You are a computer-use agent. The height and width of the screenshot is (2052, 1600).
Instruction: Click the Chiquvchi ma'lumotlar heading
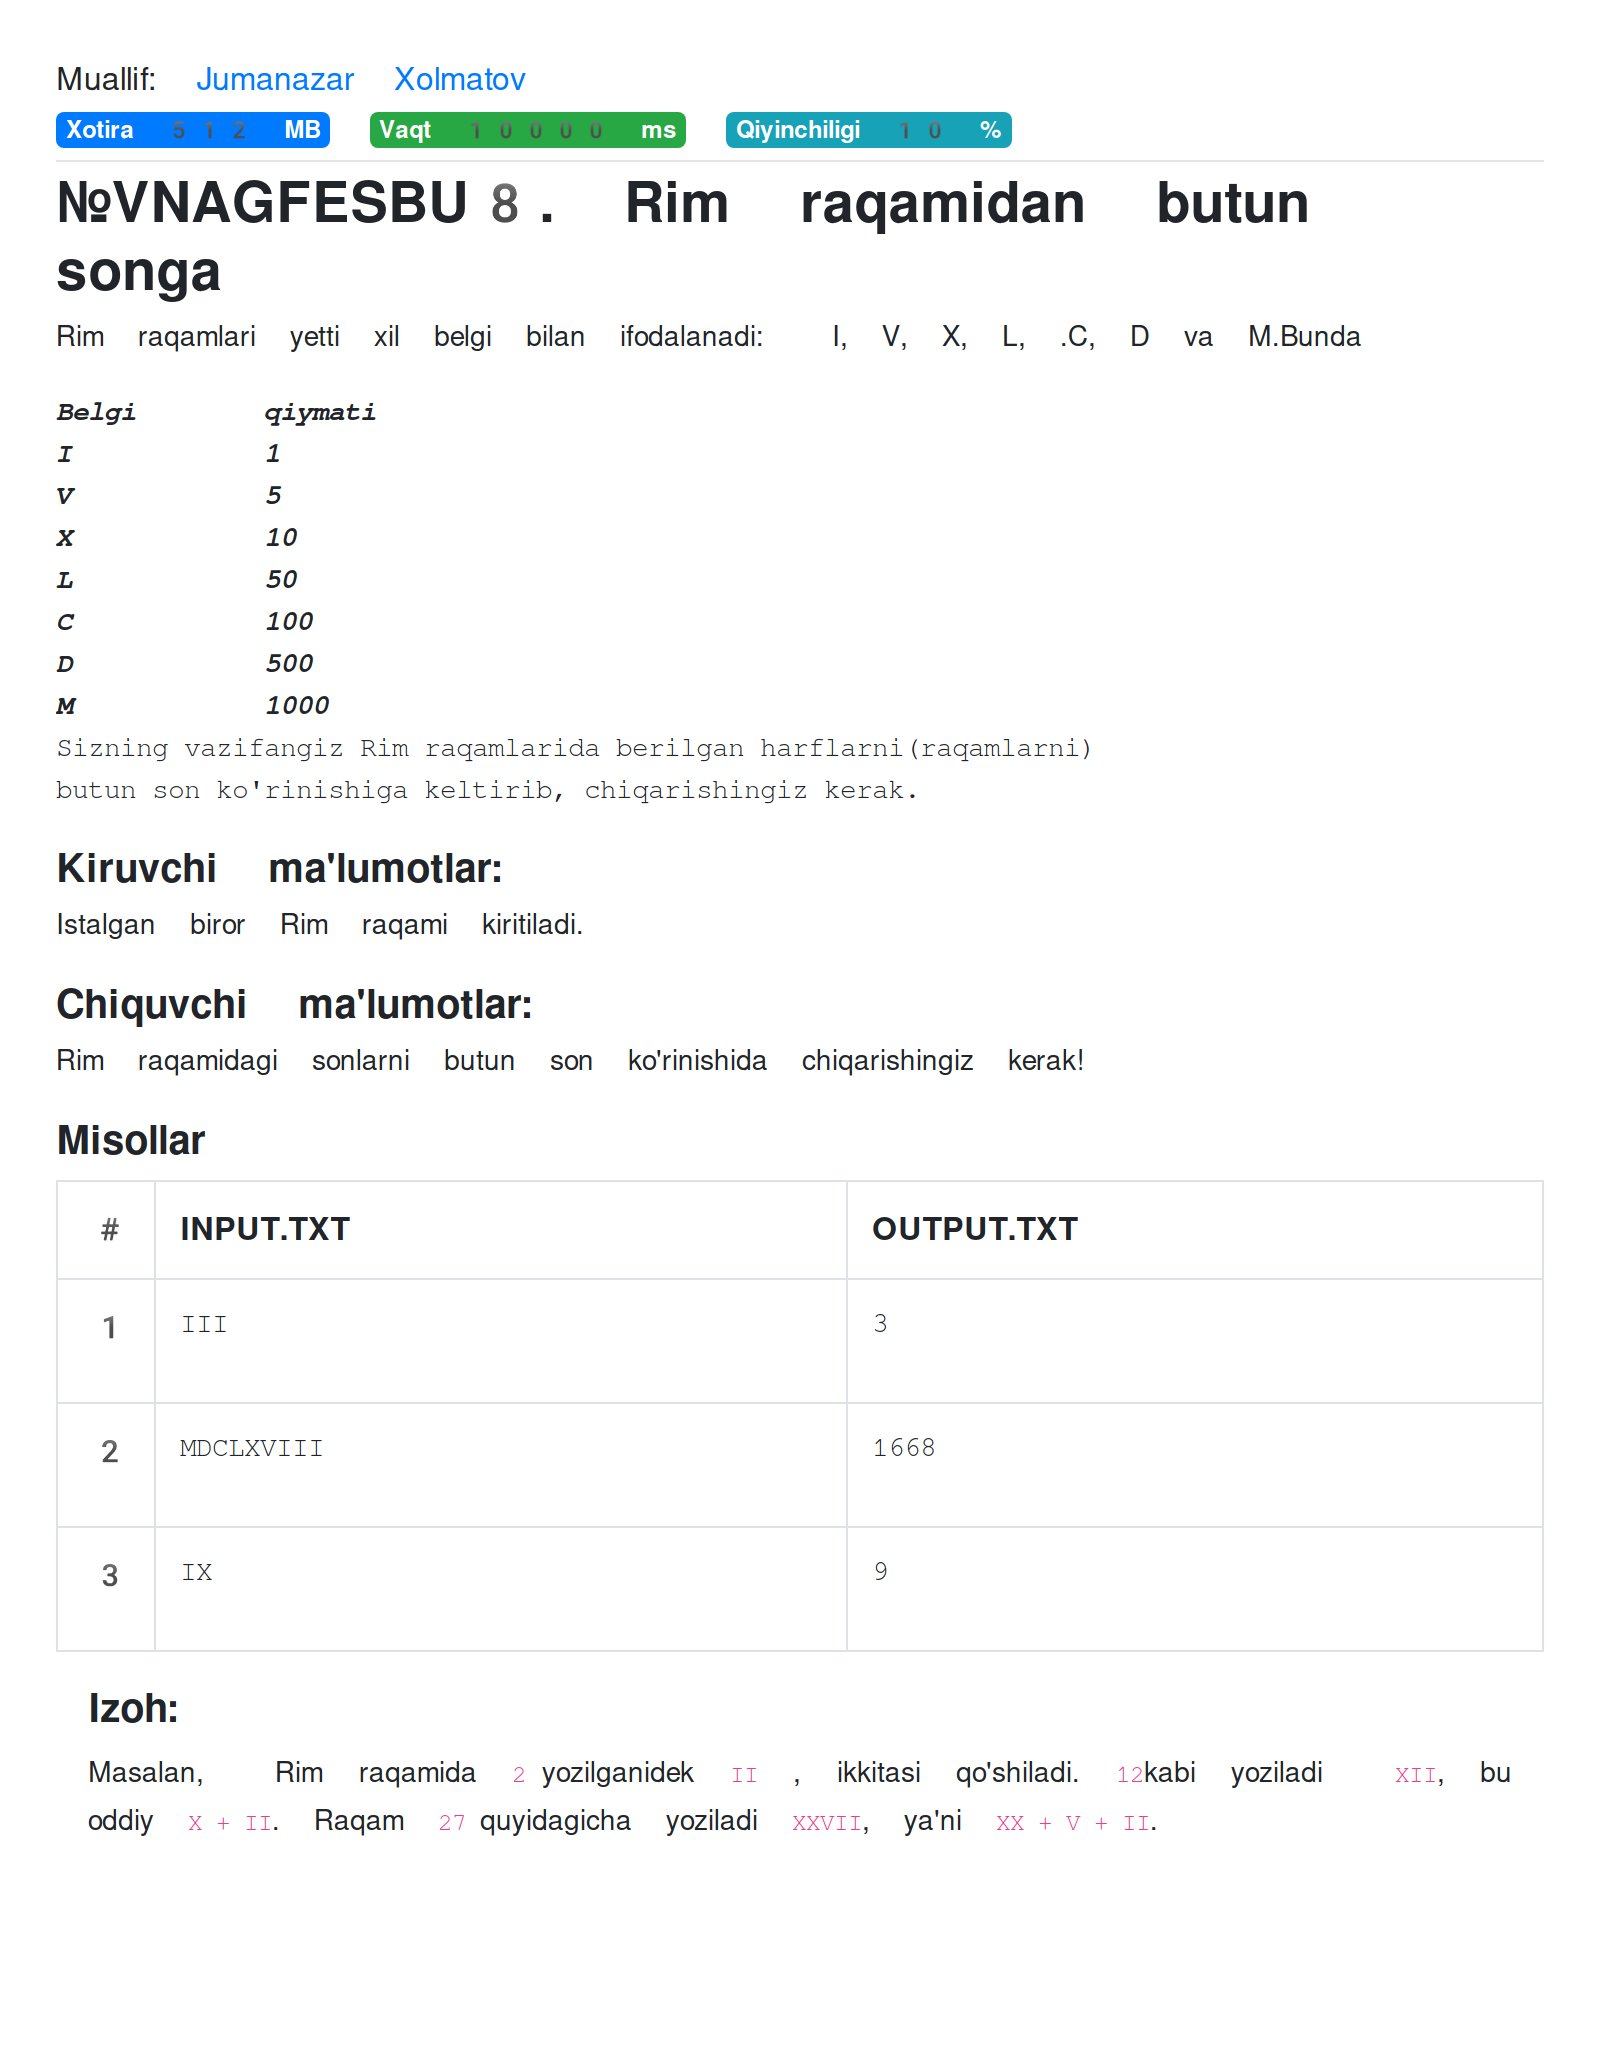294,1004
